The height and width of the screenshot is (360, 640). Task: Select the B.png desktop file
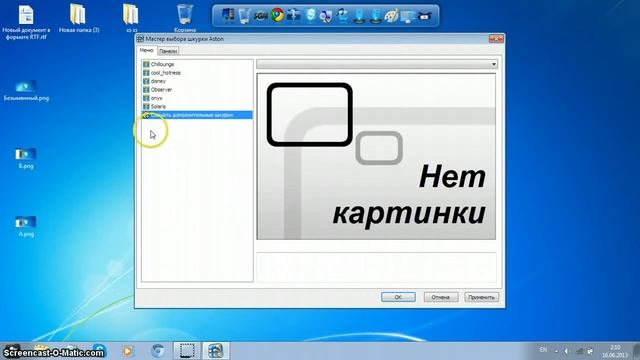(26, 158)
